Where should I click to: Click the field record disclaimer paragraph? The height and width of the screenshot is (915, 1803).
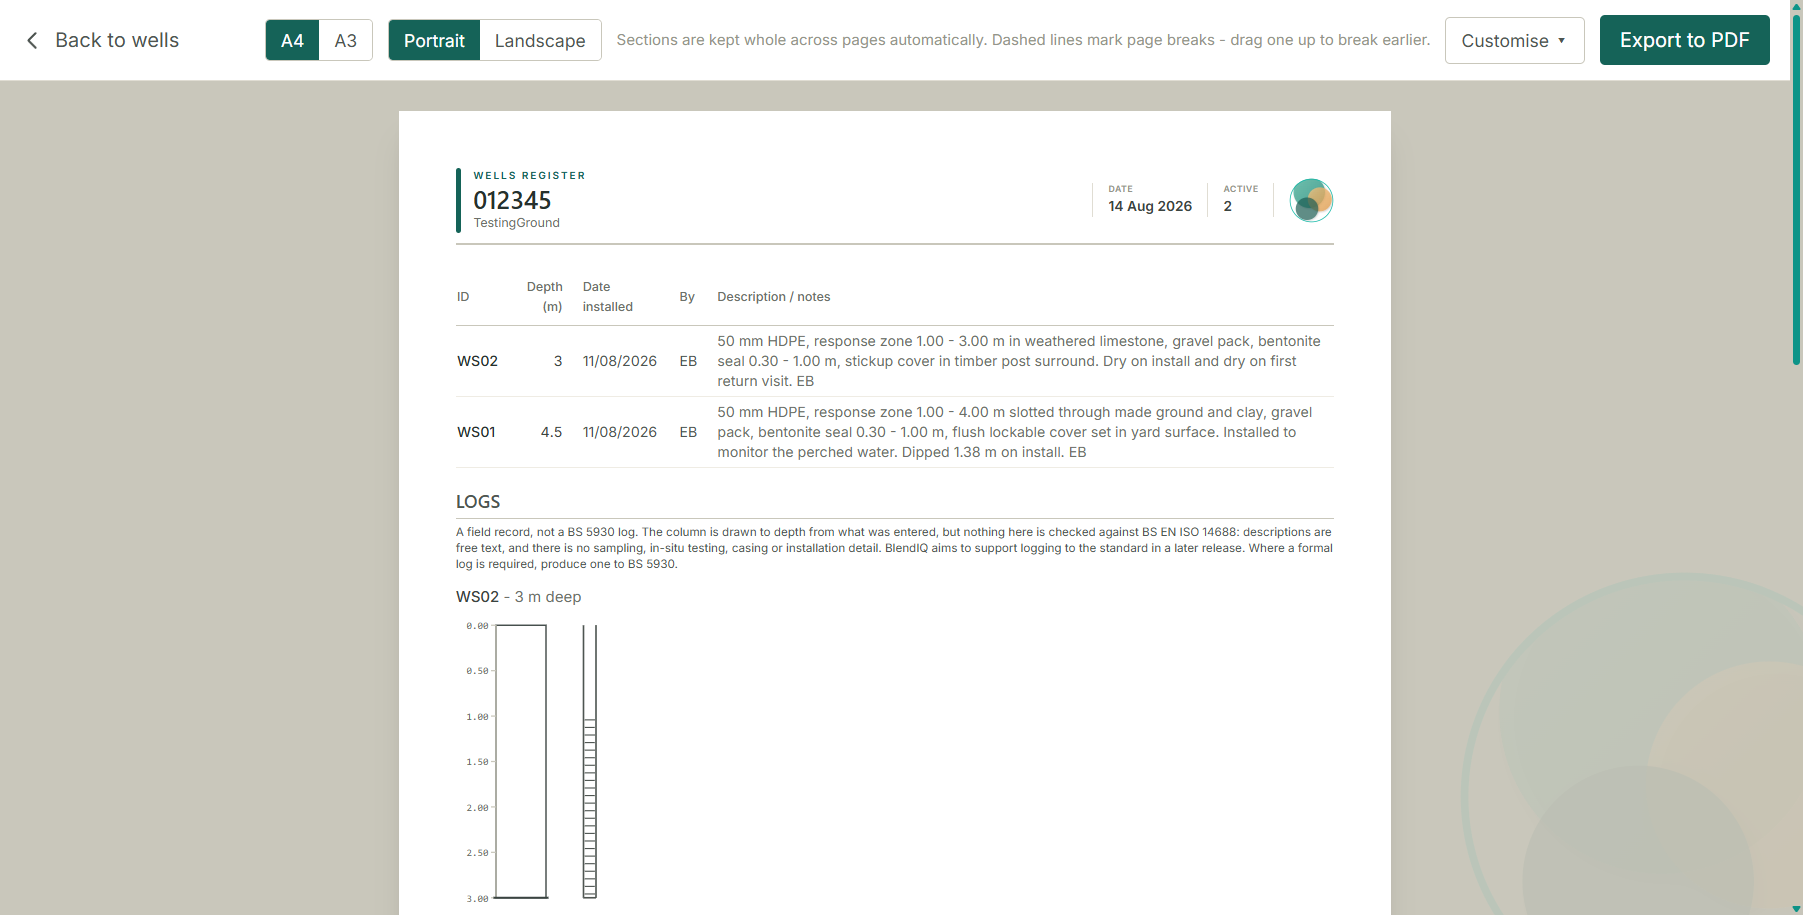pos(894,548)
